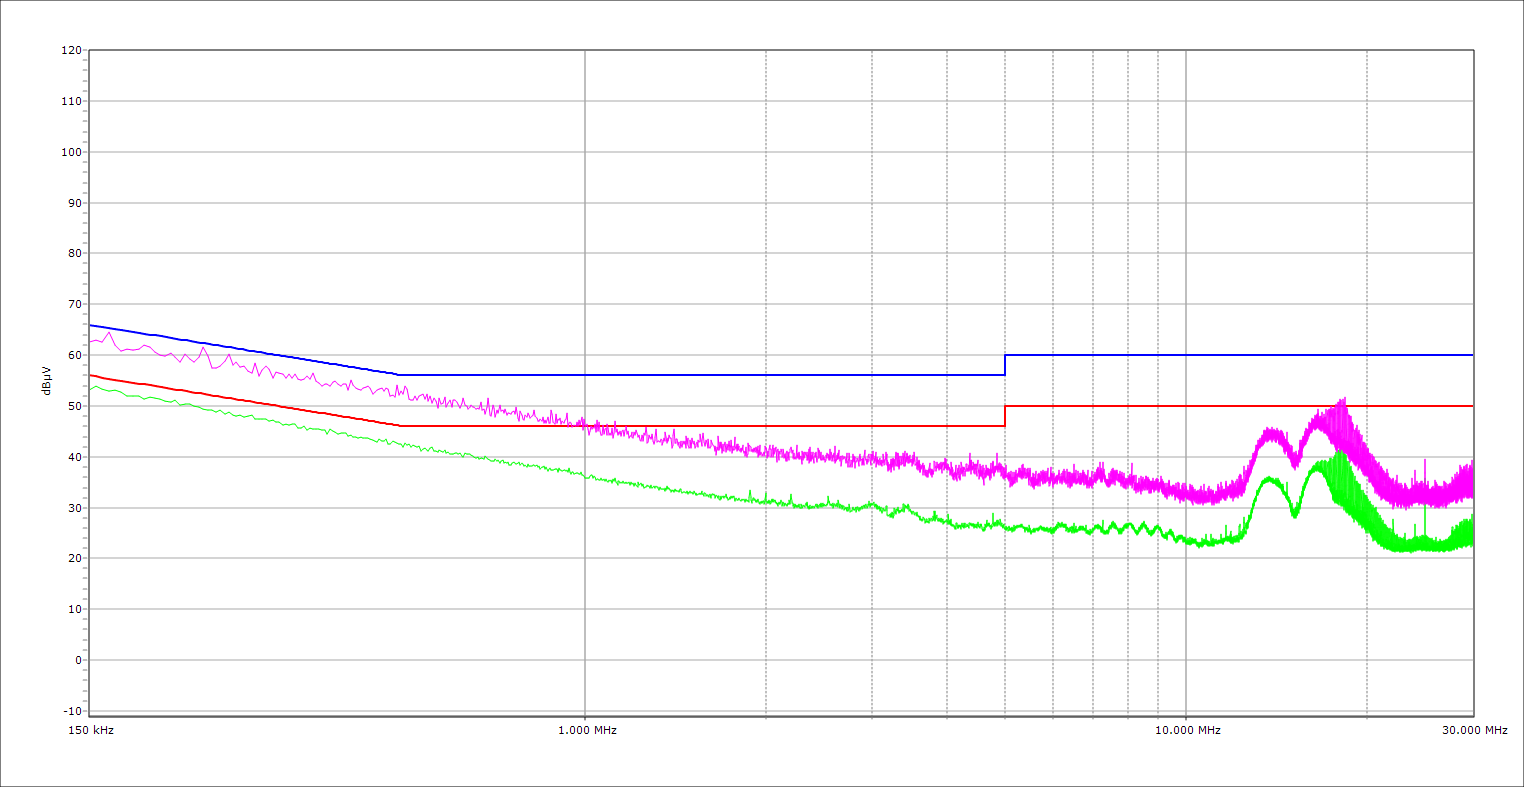Click the blue limit line step at 5 MHz
The width and height of the screenshot is (1524, 787).
[1005, 365]
